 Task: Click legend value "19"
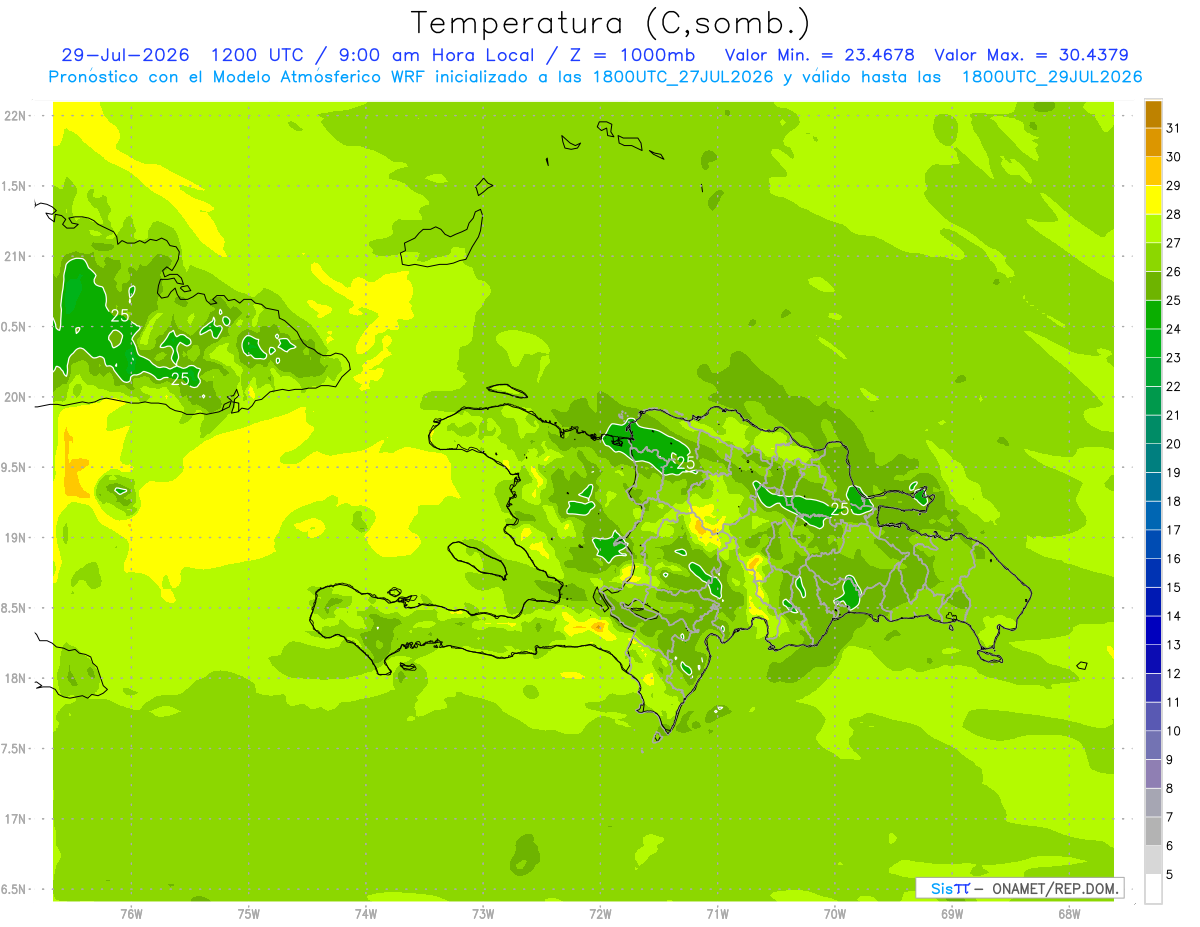click(1174, 473)
